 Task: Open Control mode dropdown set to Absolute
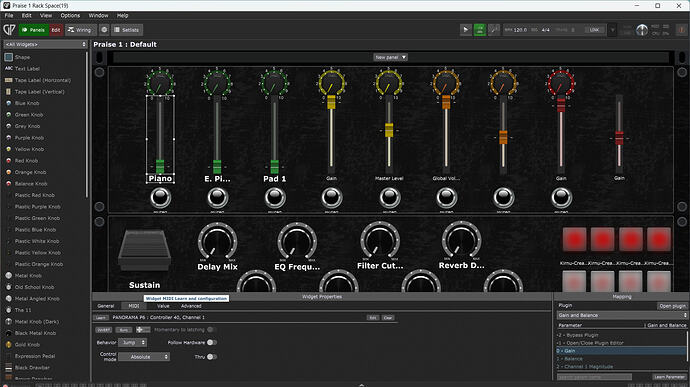pos(144,357)
